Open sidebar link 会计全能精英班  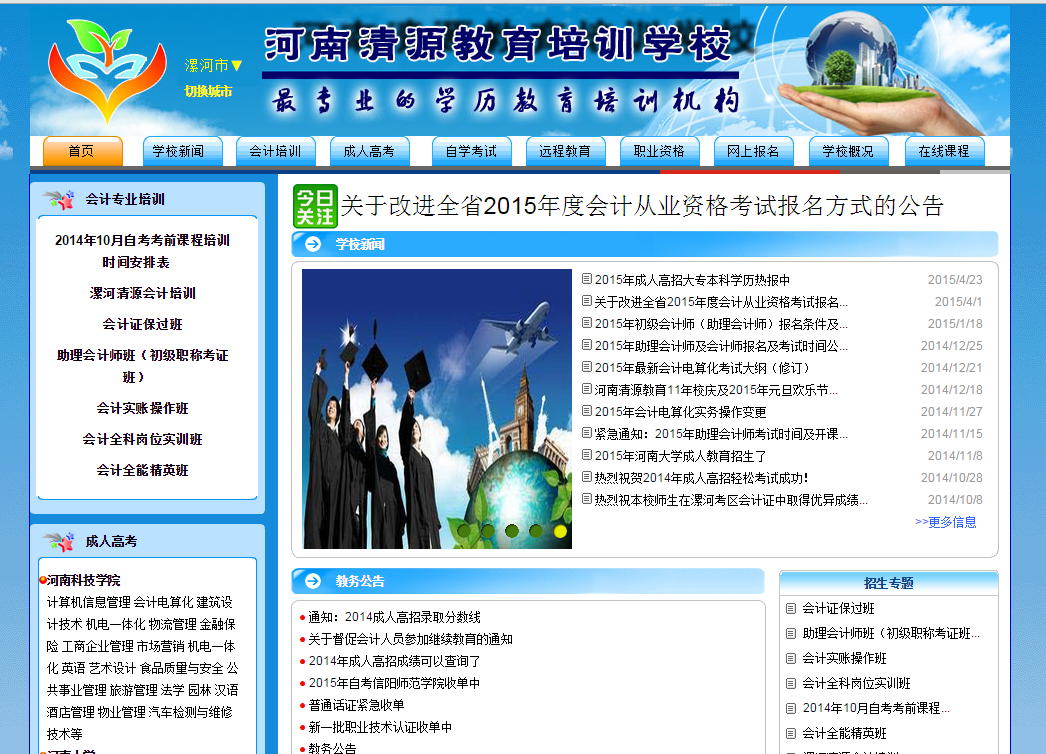[x=142, y=470]
